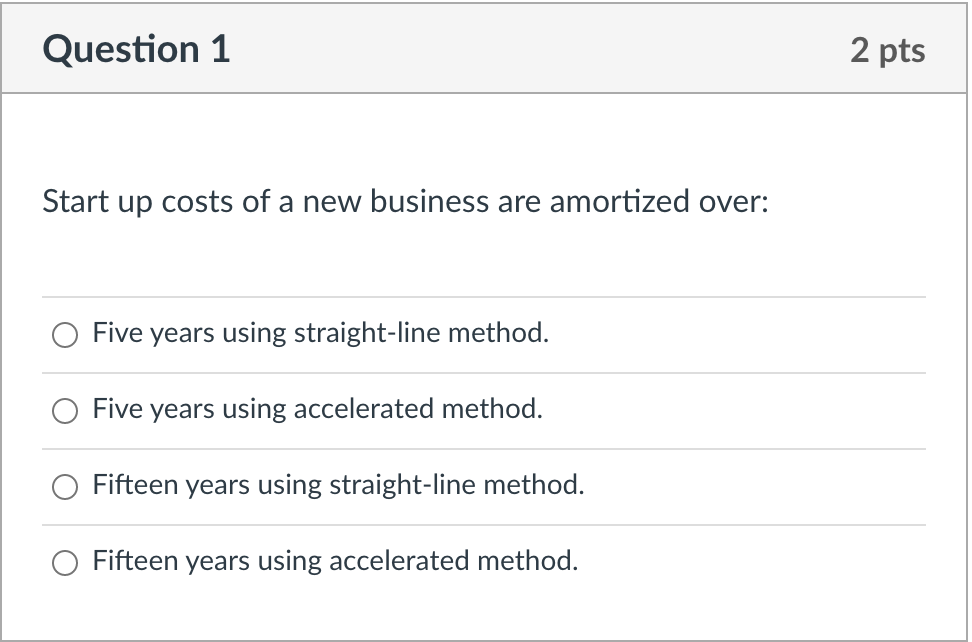
Task: Click the divider above the first answer
Action: (x=484, y=296)
